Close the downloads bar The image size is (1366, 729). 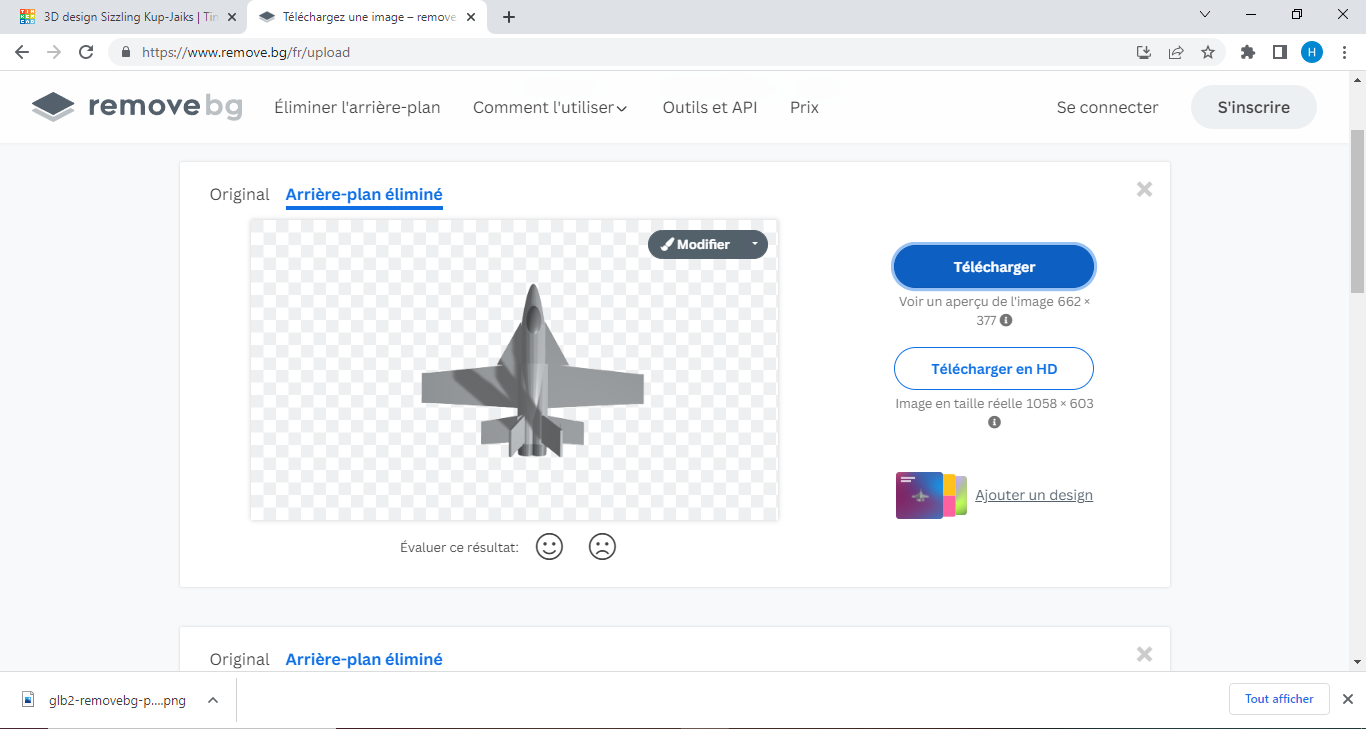(x=1347, y=699)
